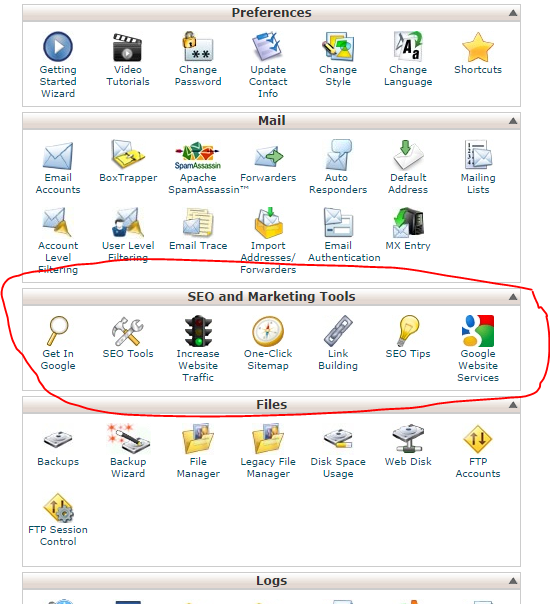This screenshot has height=604, width=550.
Task: Click the File Manager folder icon
Action: [198, 439]
